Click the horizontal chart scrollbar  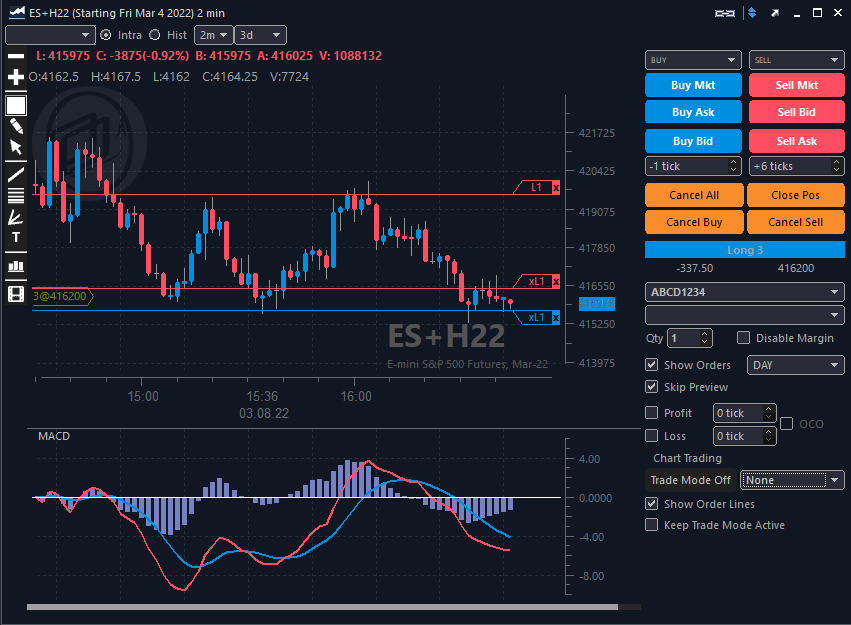click(x=322, y=607)
